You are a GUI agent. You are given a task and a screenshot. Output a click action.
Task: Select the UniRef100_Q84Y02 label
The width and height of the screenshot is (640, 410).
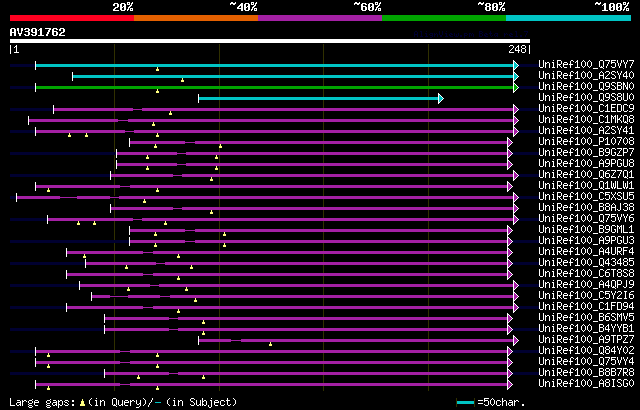coord(586,351)
